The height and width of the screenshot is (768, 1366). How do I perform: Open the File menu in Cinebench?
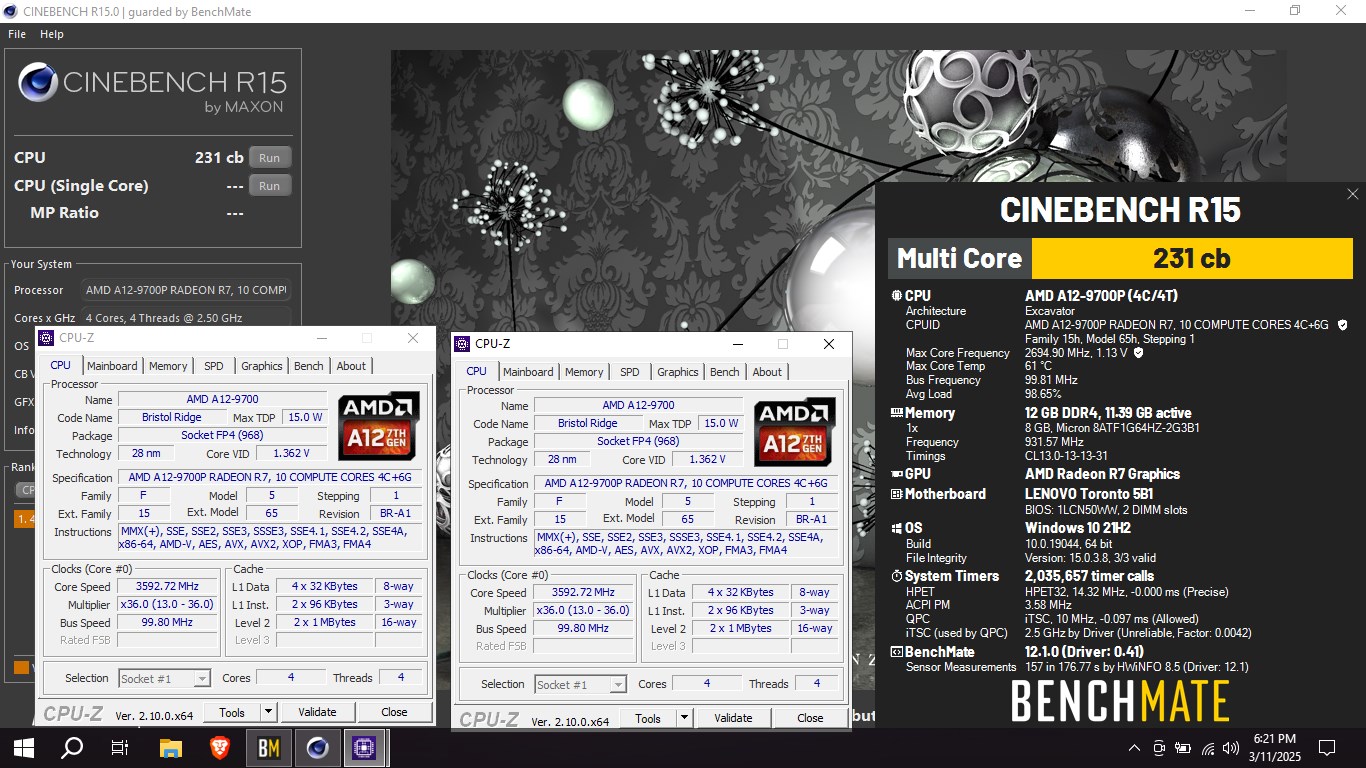click(x=17, y=34)
